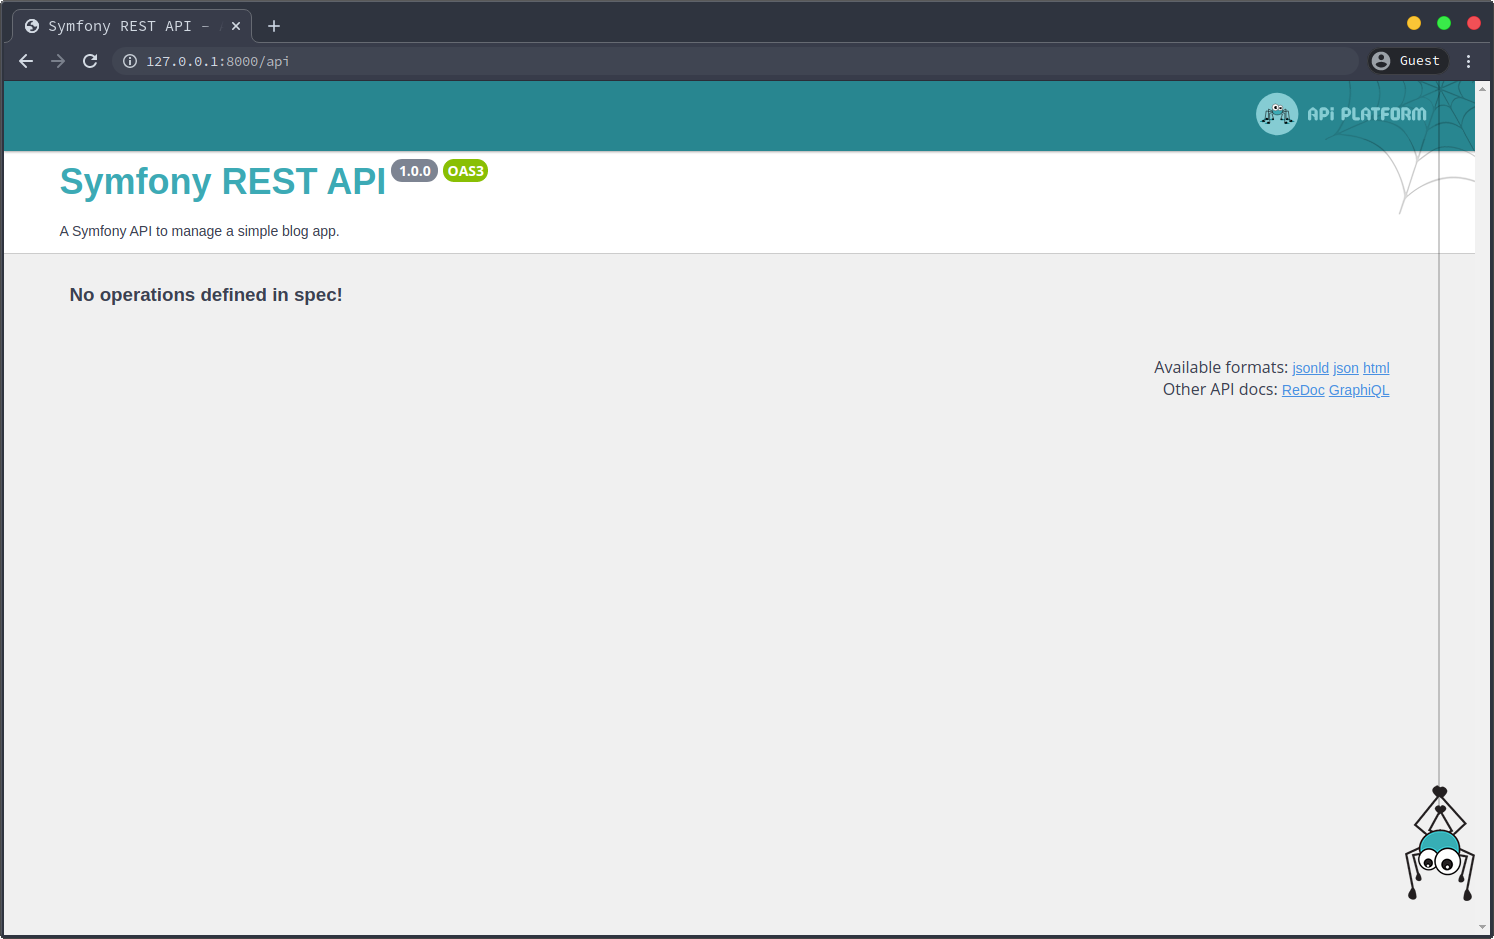Click the Guest profile button
This screenshot has width=1494, height=939.
pyautogui.click(x=1408, y=61)
